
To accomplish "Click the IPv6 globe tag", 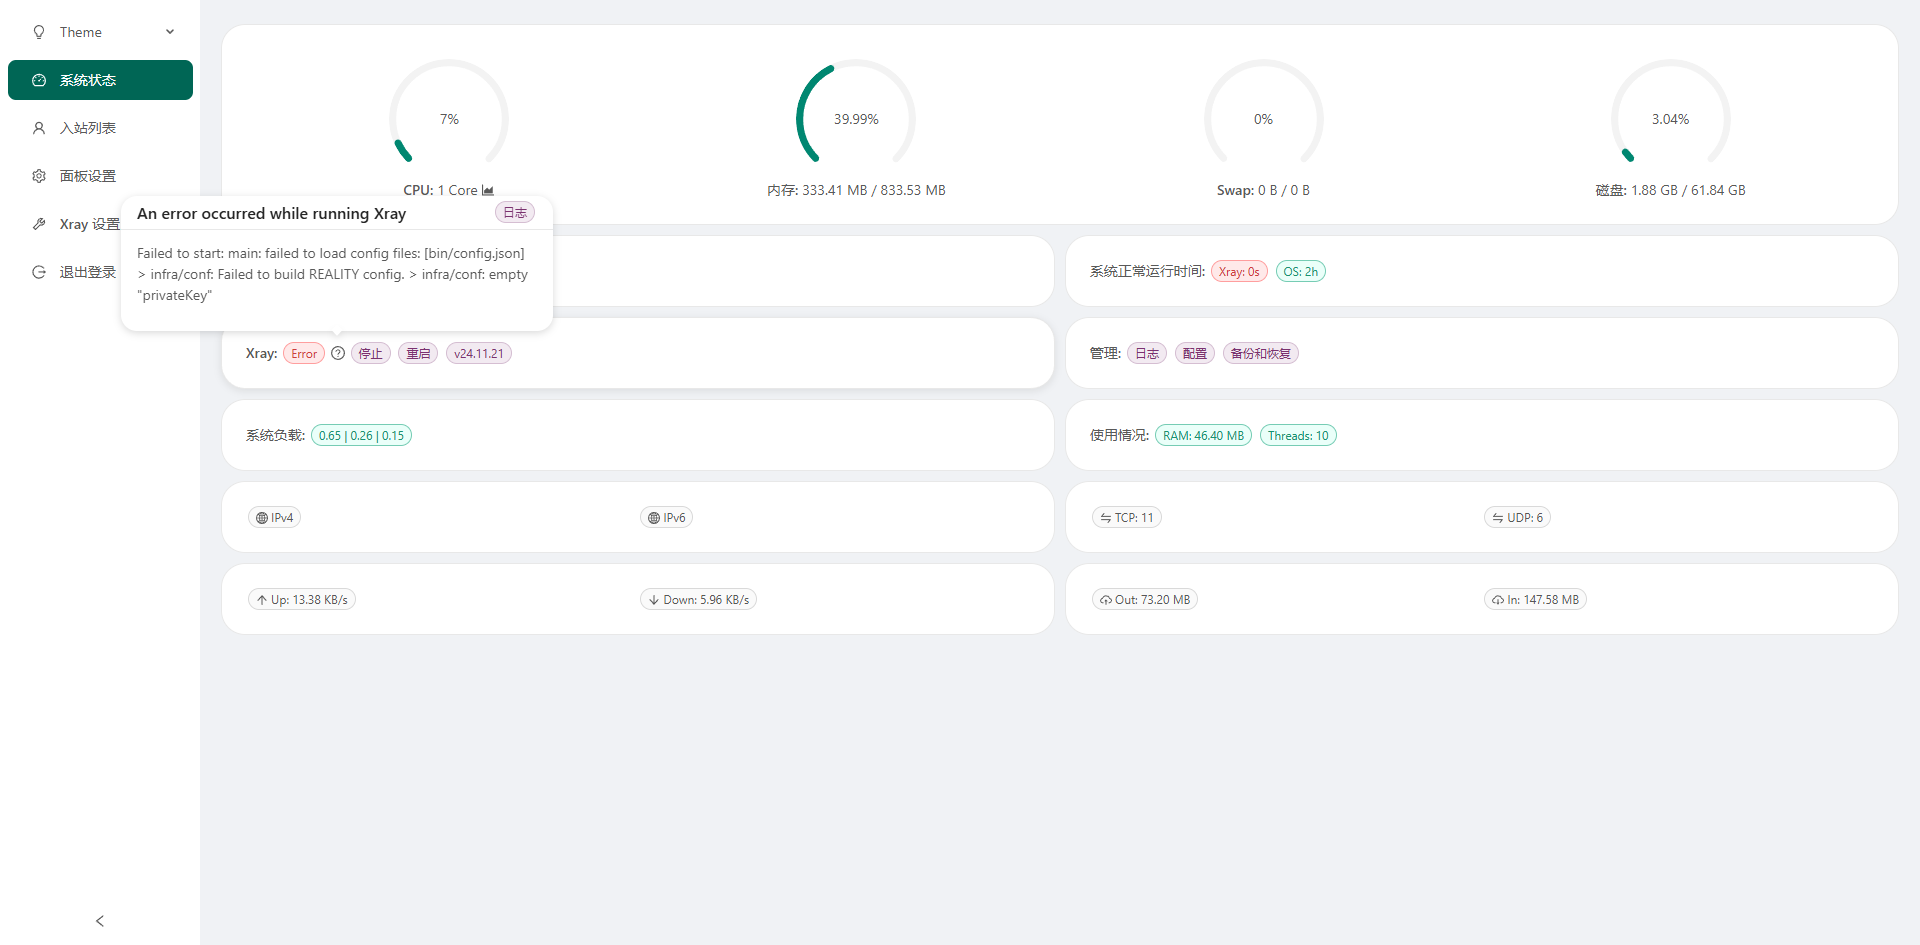I will tap(667, 517).
